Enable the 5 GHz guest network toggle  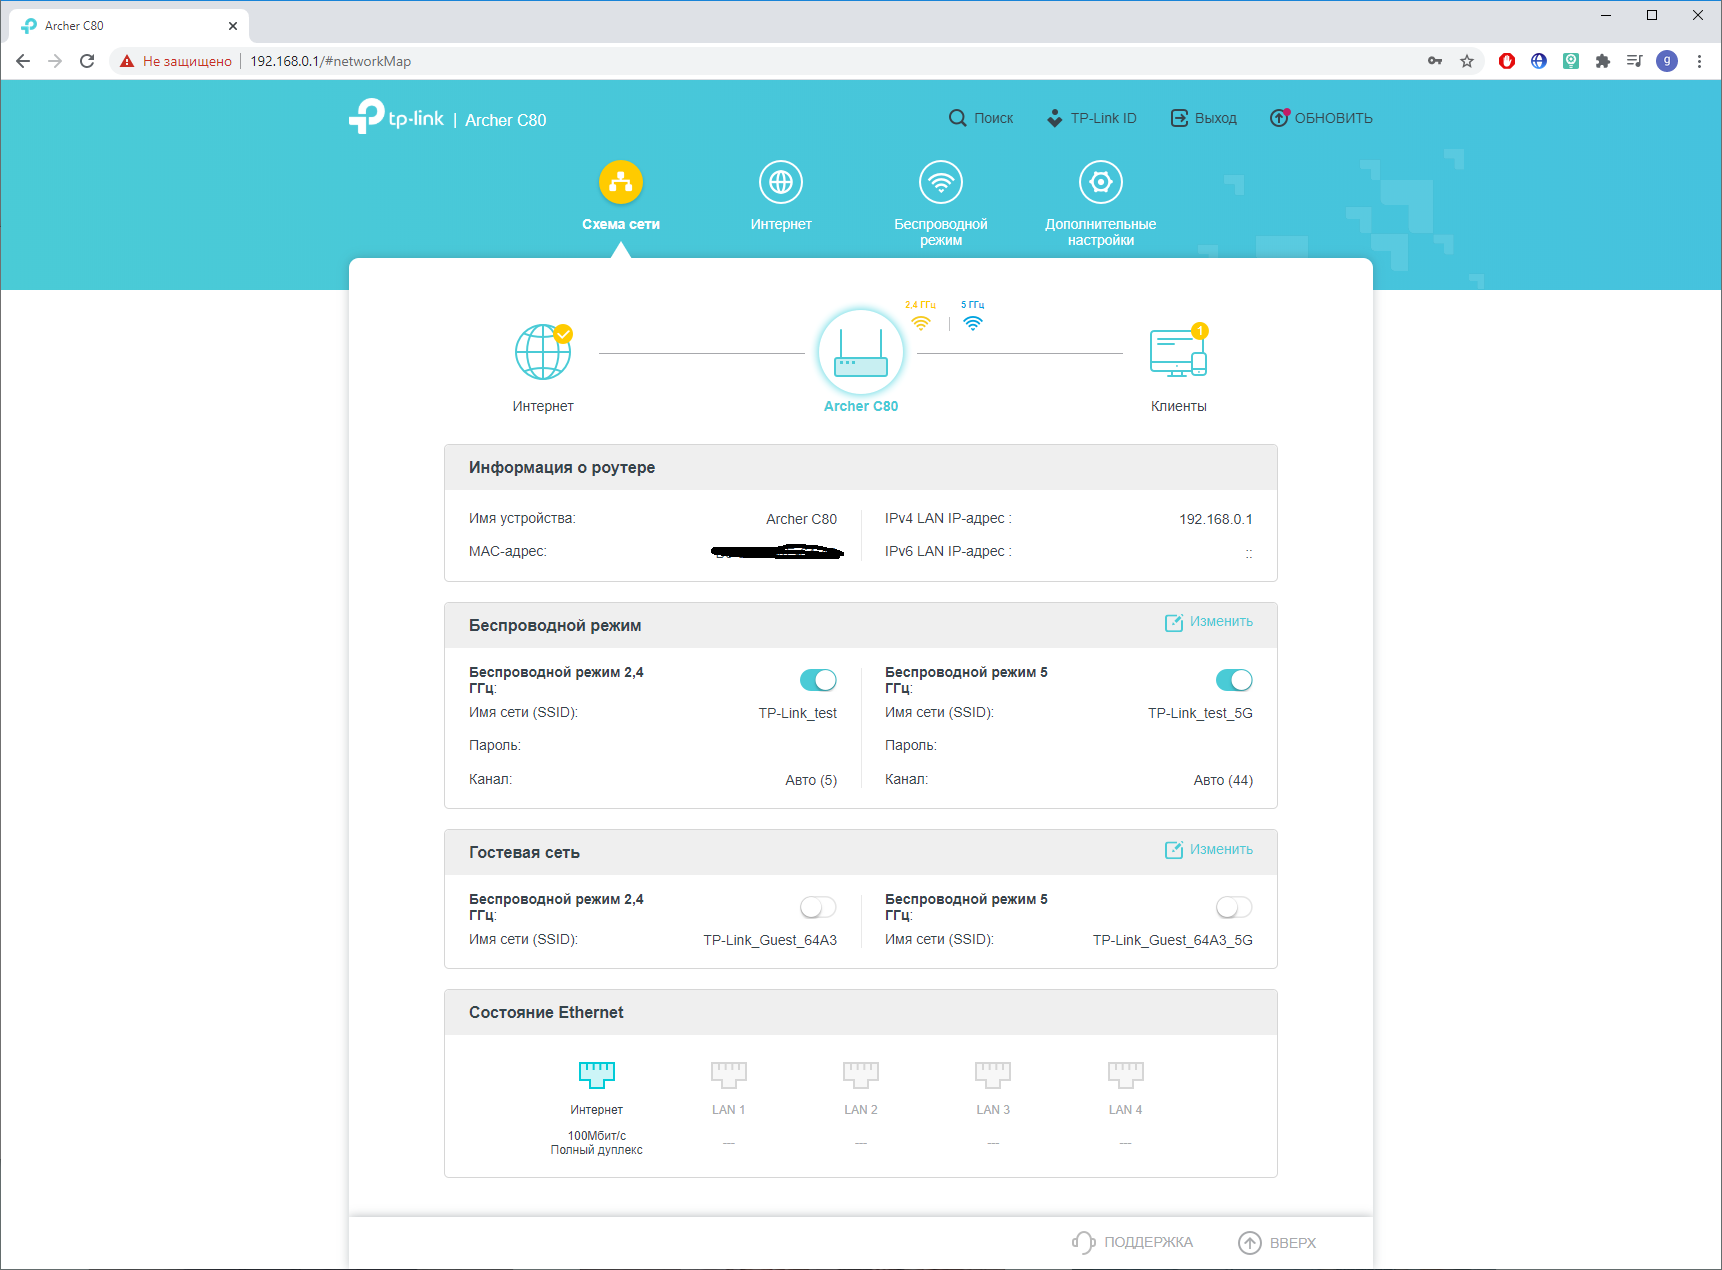click(1233, 907)
